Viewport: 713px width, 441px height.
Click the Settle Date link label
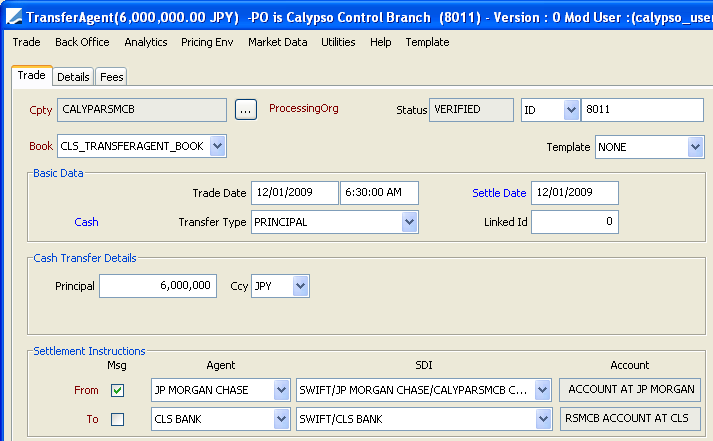[499, 193]
